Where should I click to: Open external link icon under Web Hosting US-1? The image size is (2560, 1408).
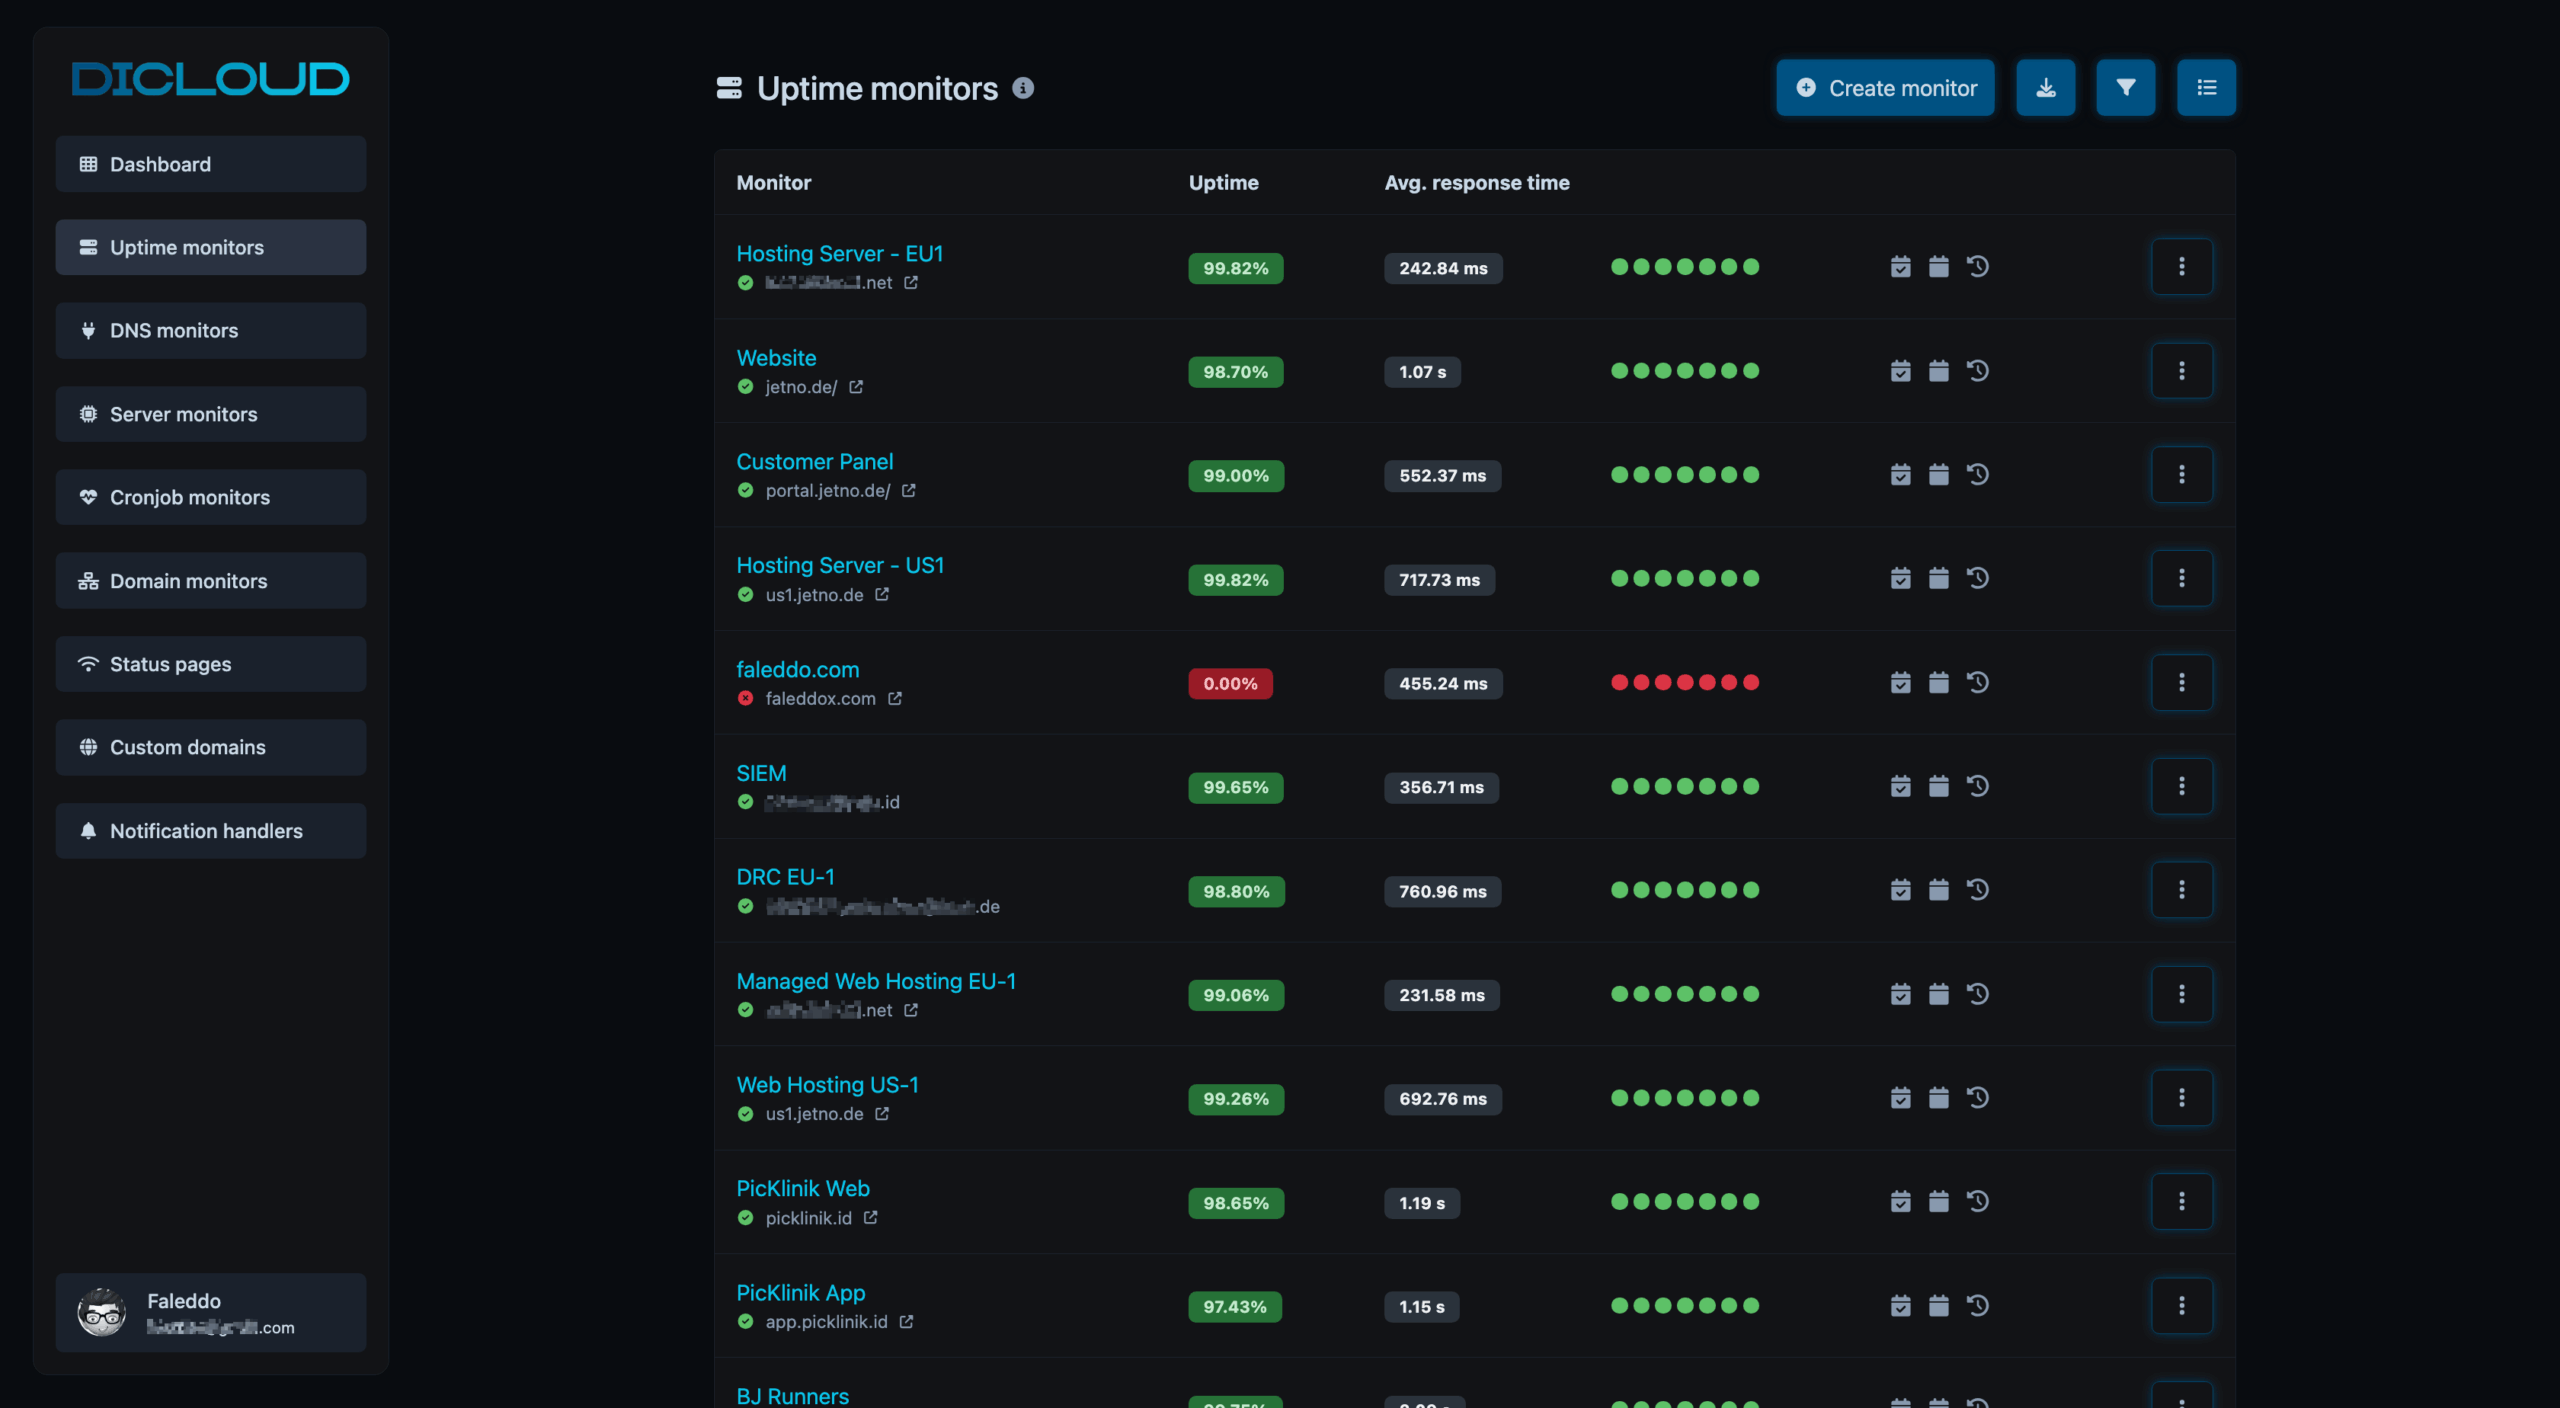pyautogui.click(x=882, y=1114)
